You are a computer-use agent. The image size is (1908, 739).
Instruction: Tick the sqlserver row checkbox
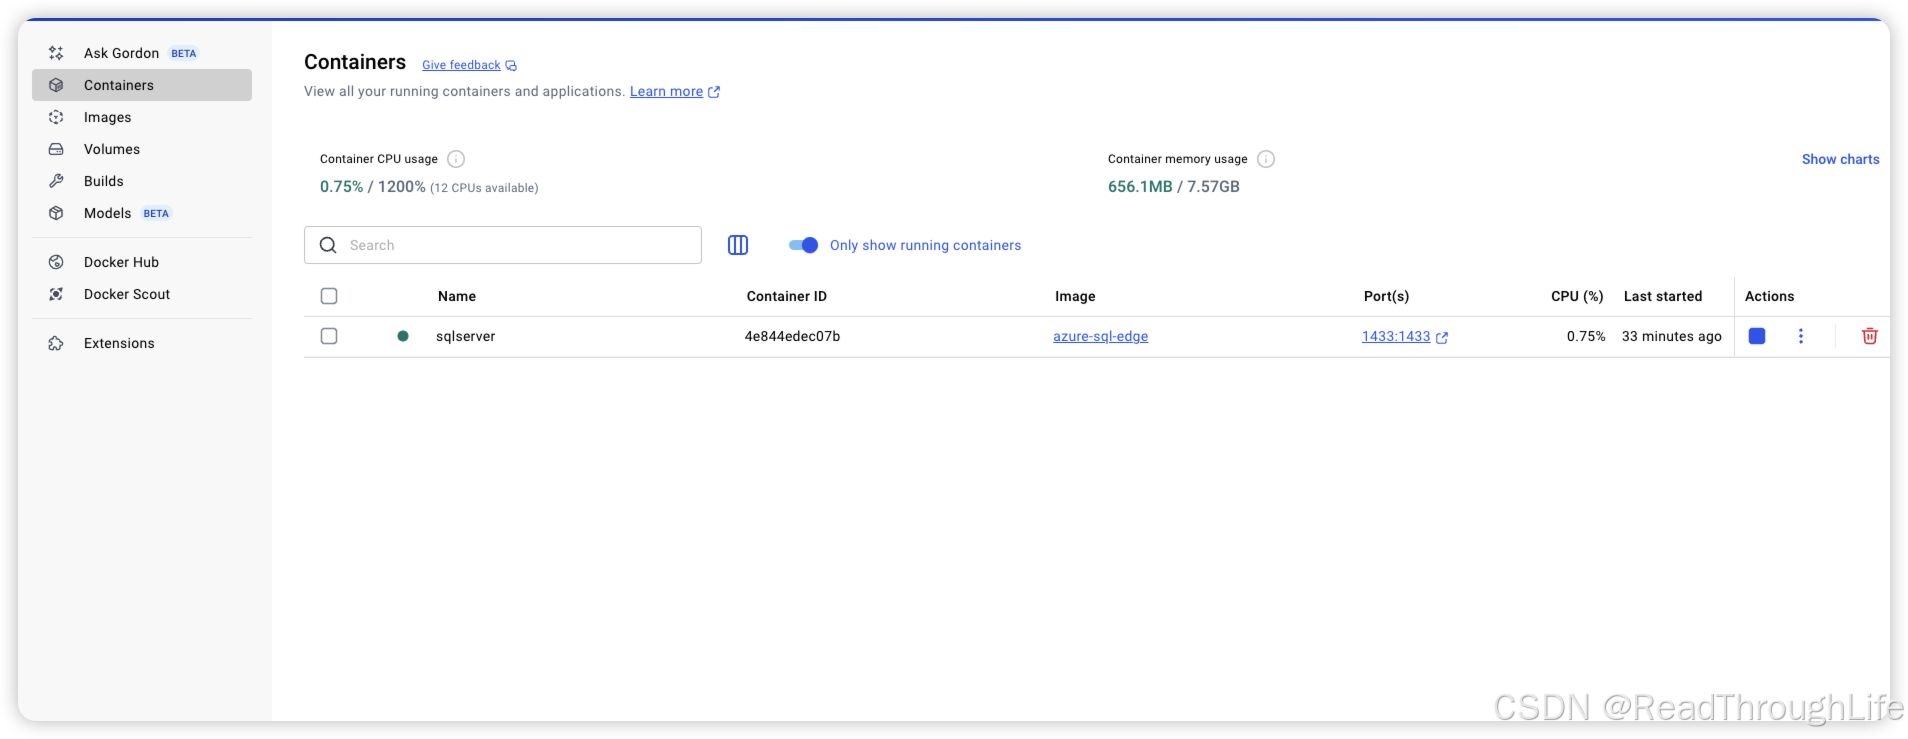pos(329,336)
